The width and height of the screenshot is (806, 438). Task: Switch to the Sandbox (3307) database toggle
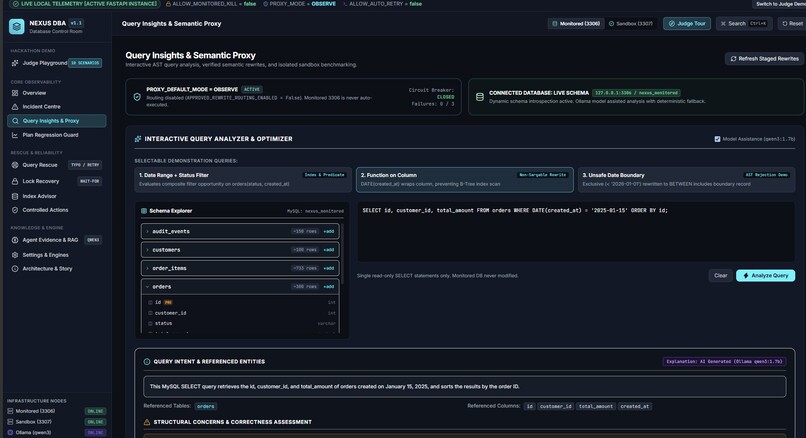point(631,24)
